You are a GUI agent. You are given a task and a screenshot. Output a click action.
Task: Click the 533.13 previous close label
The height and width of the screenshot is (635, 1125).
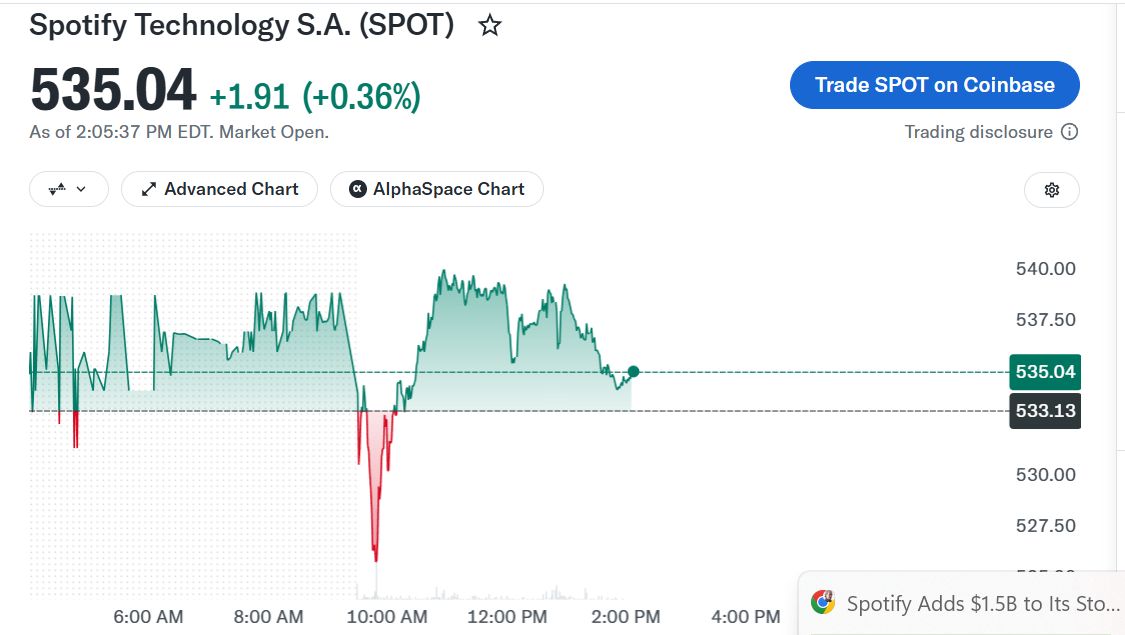[x=1045, y=410]
